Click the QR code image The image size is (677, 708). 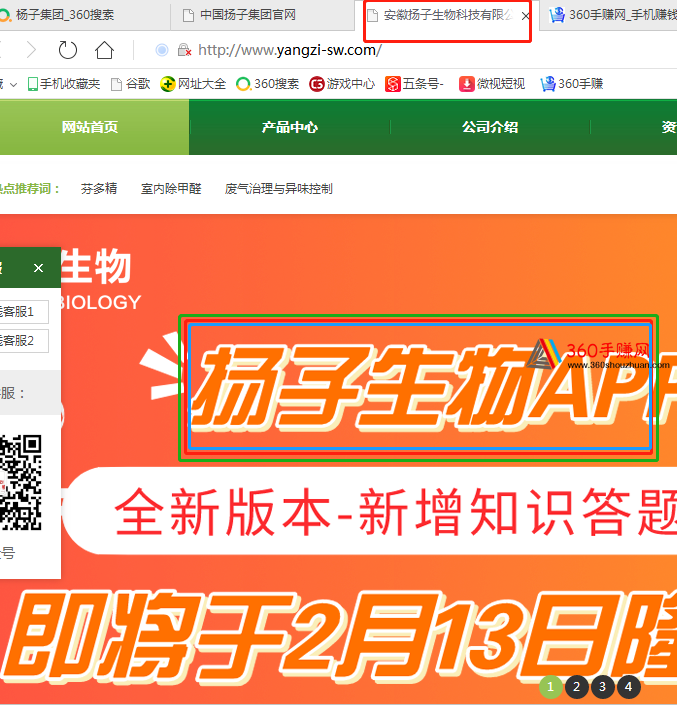[x=21, y=482]
